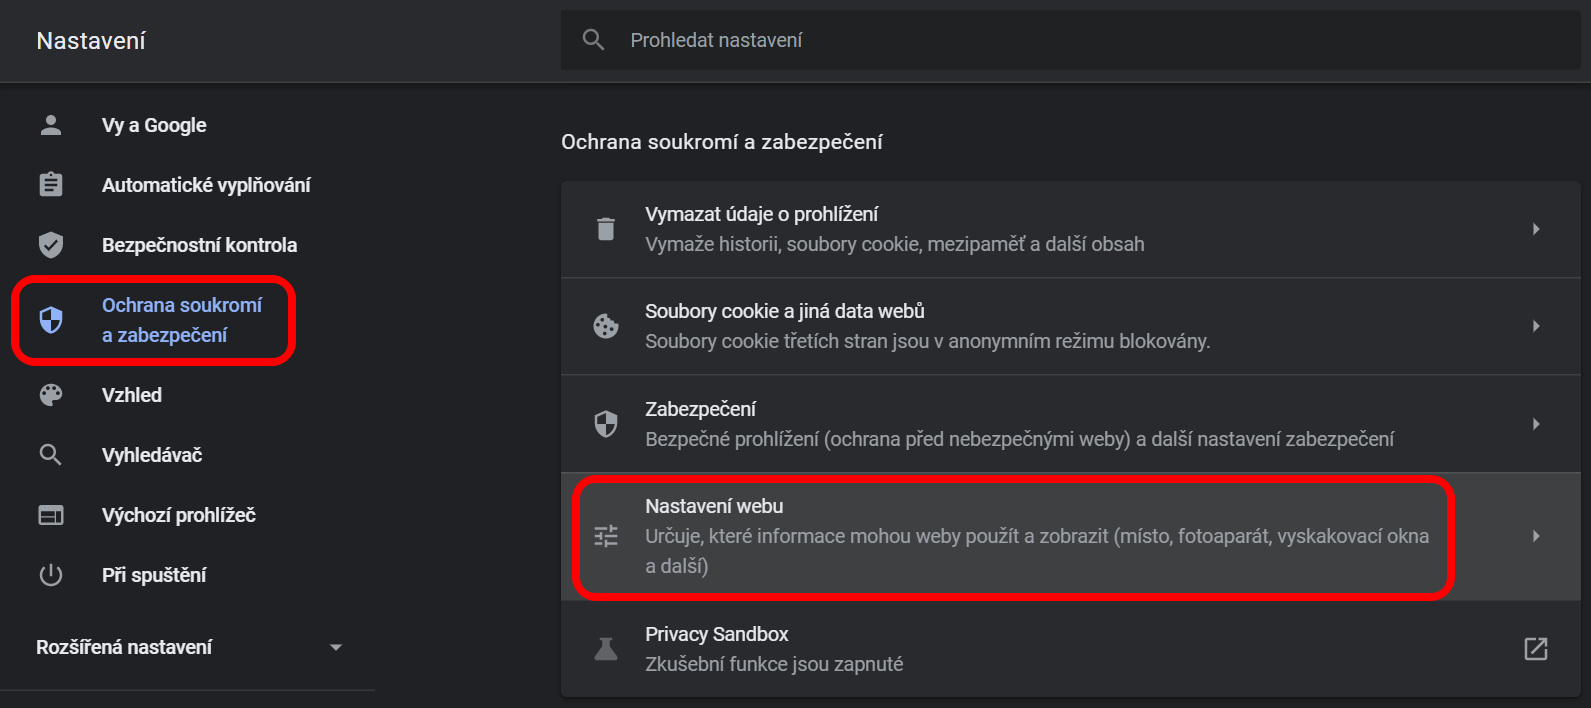This screenshot has width=1591, height=708.
Task: Click the flask icon for Privacy Sandbox
Action: pos(606,649)
